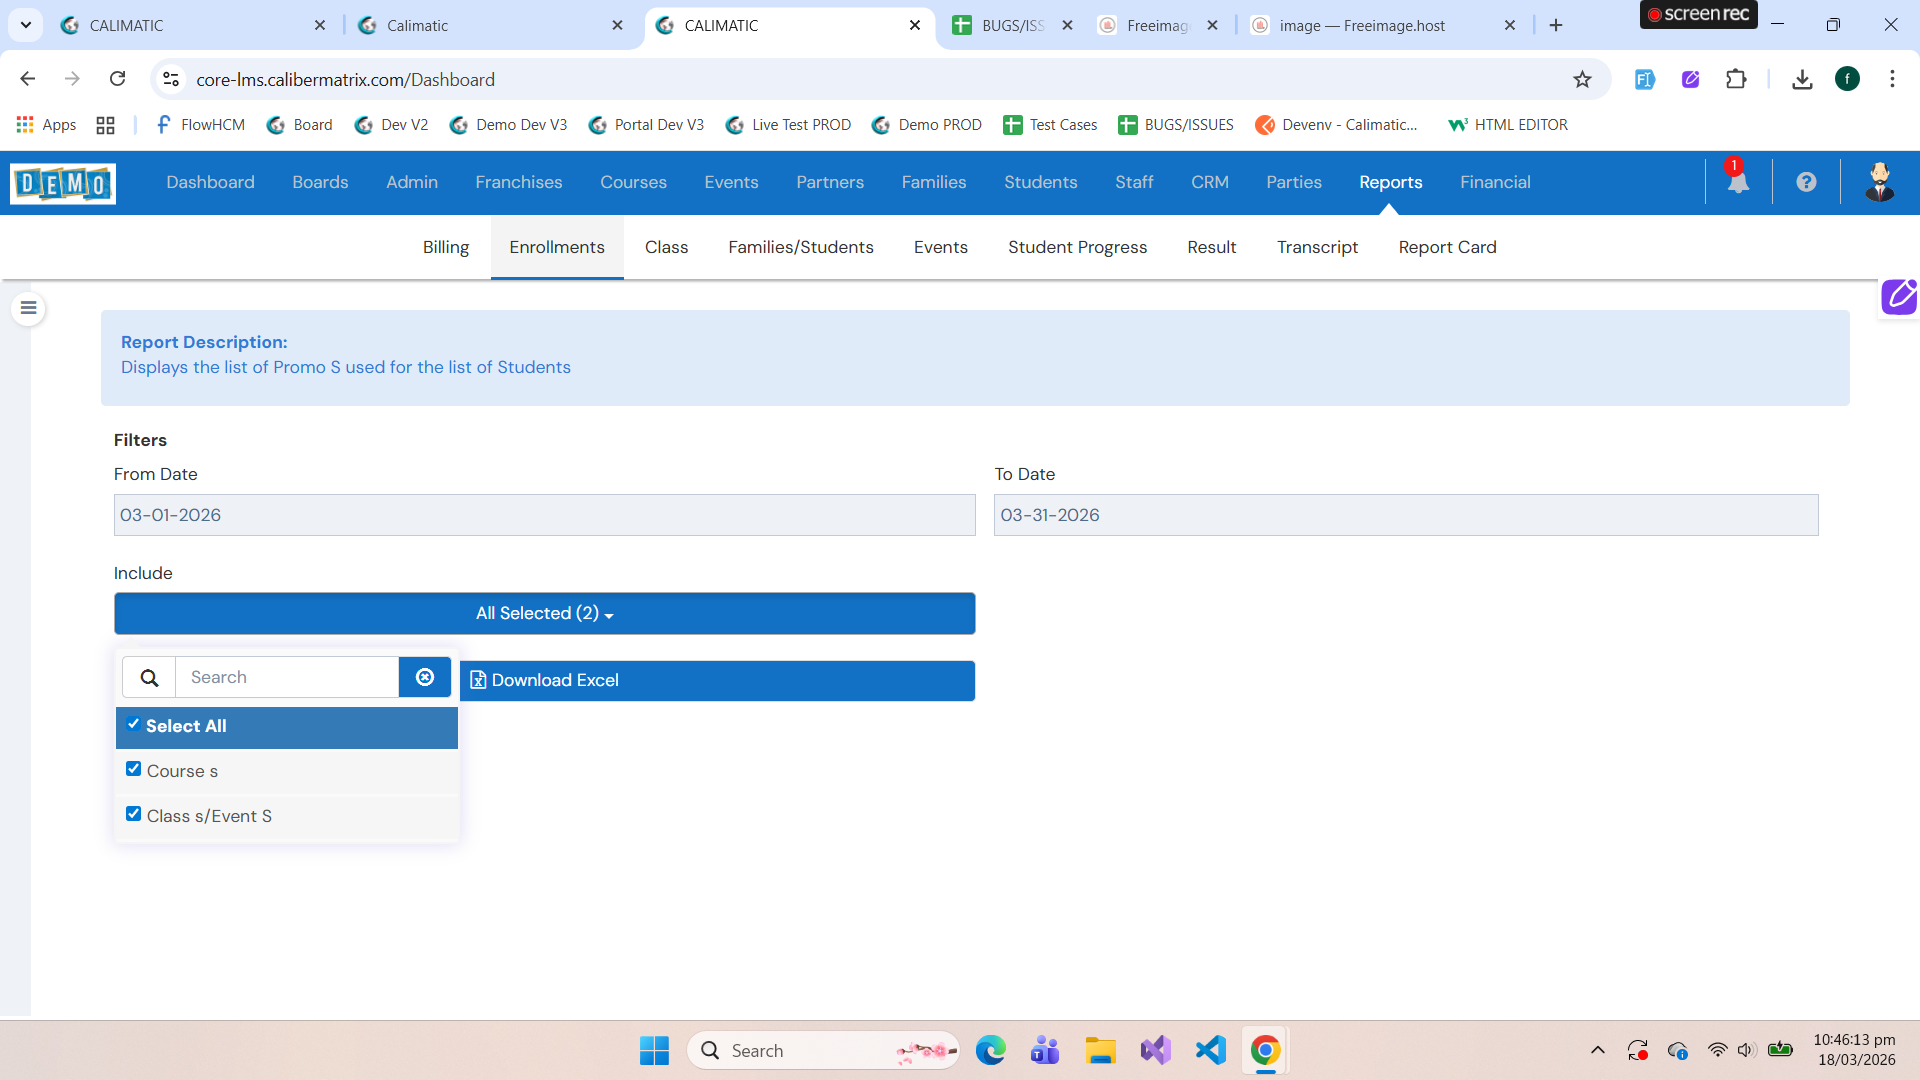This screenshot has width=1920, height=1080.
Task: Click the magnifier icon in dropdown search
Action: coord(149,678)
